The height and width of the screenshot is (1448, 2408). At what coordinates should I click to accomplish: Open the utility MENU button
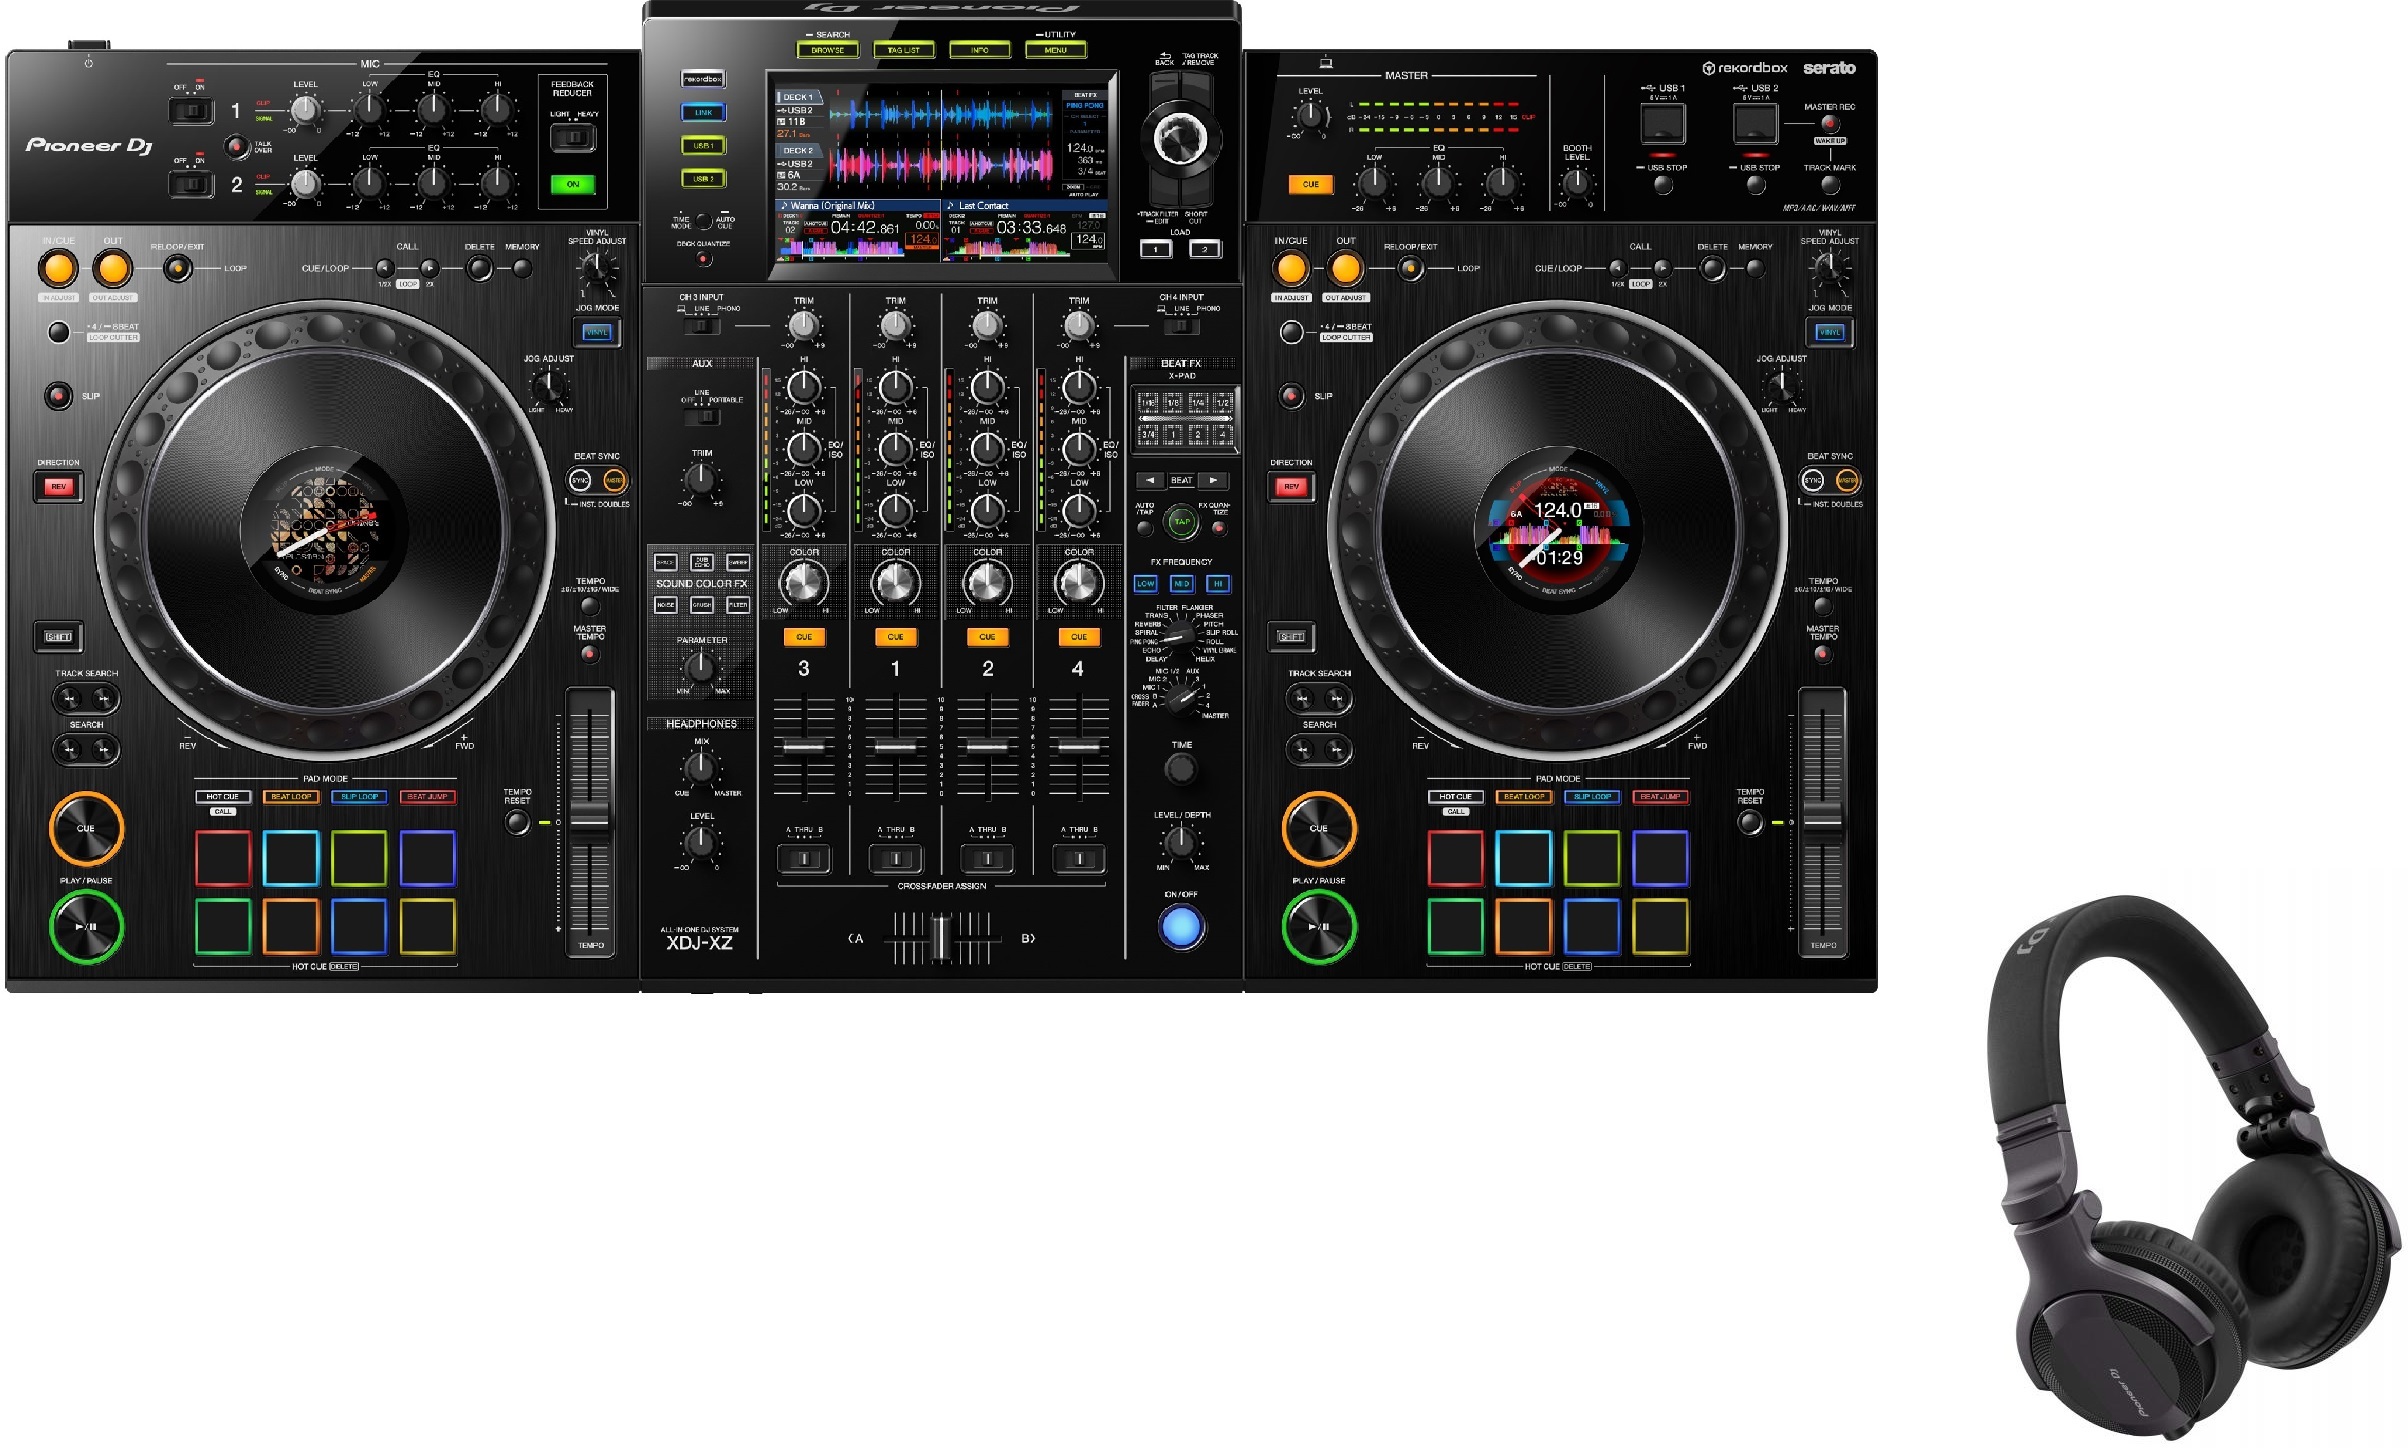[1055, 49]
